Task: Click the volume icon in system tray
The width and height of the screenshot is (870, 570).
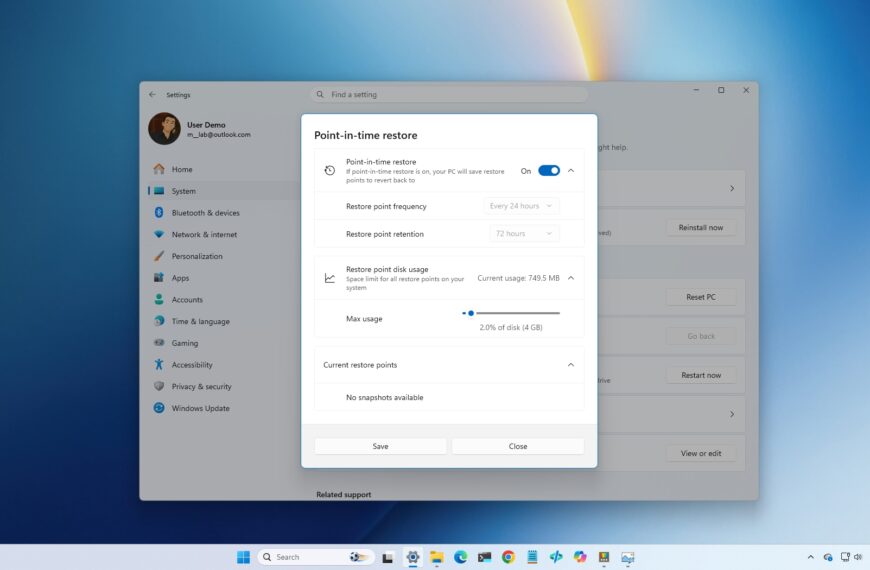Action: [858, 557]
